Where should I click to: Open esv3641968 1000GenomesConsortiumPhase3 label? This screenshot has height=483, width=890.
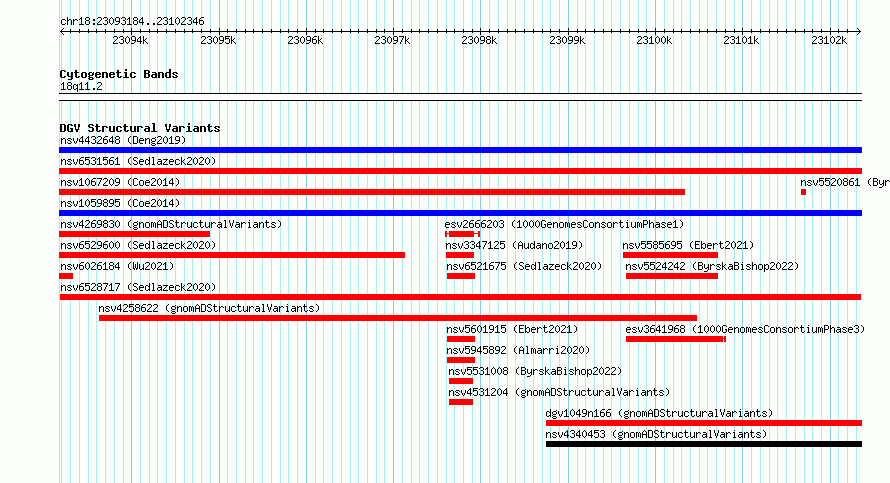(745, 329)
